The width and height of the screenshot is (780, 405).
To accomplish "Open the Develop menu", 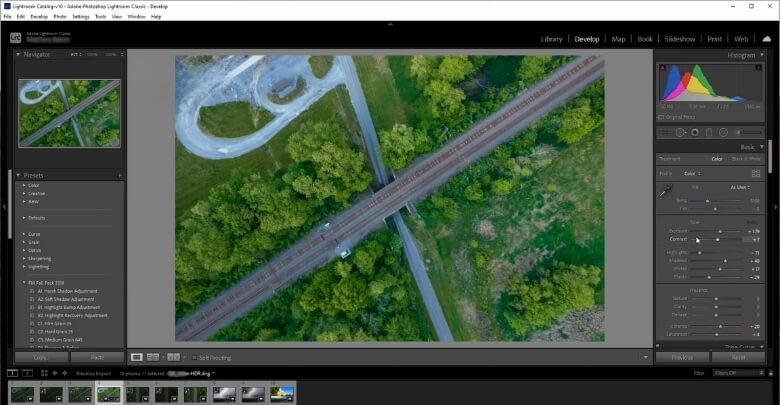I will coord(39,16).
